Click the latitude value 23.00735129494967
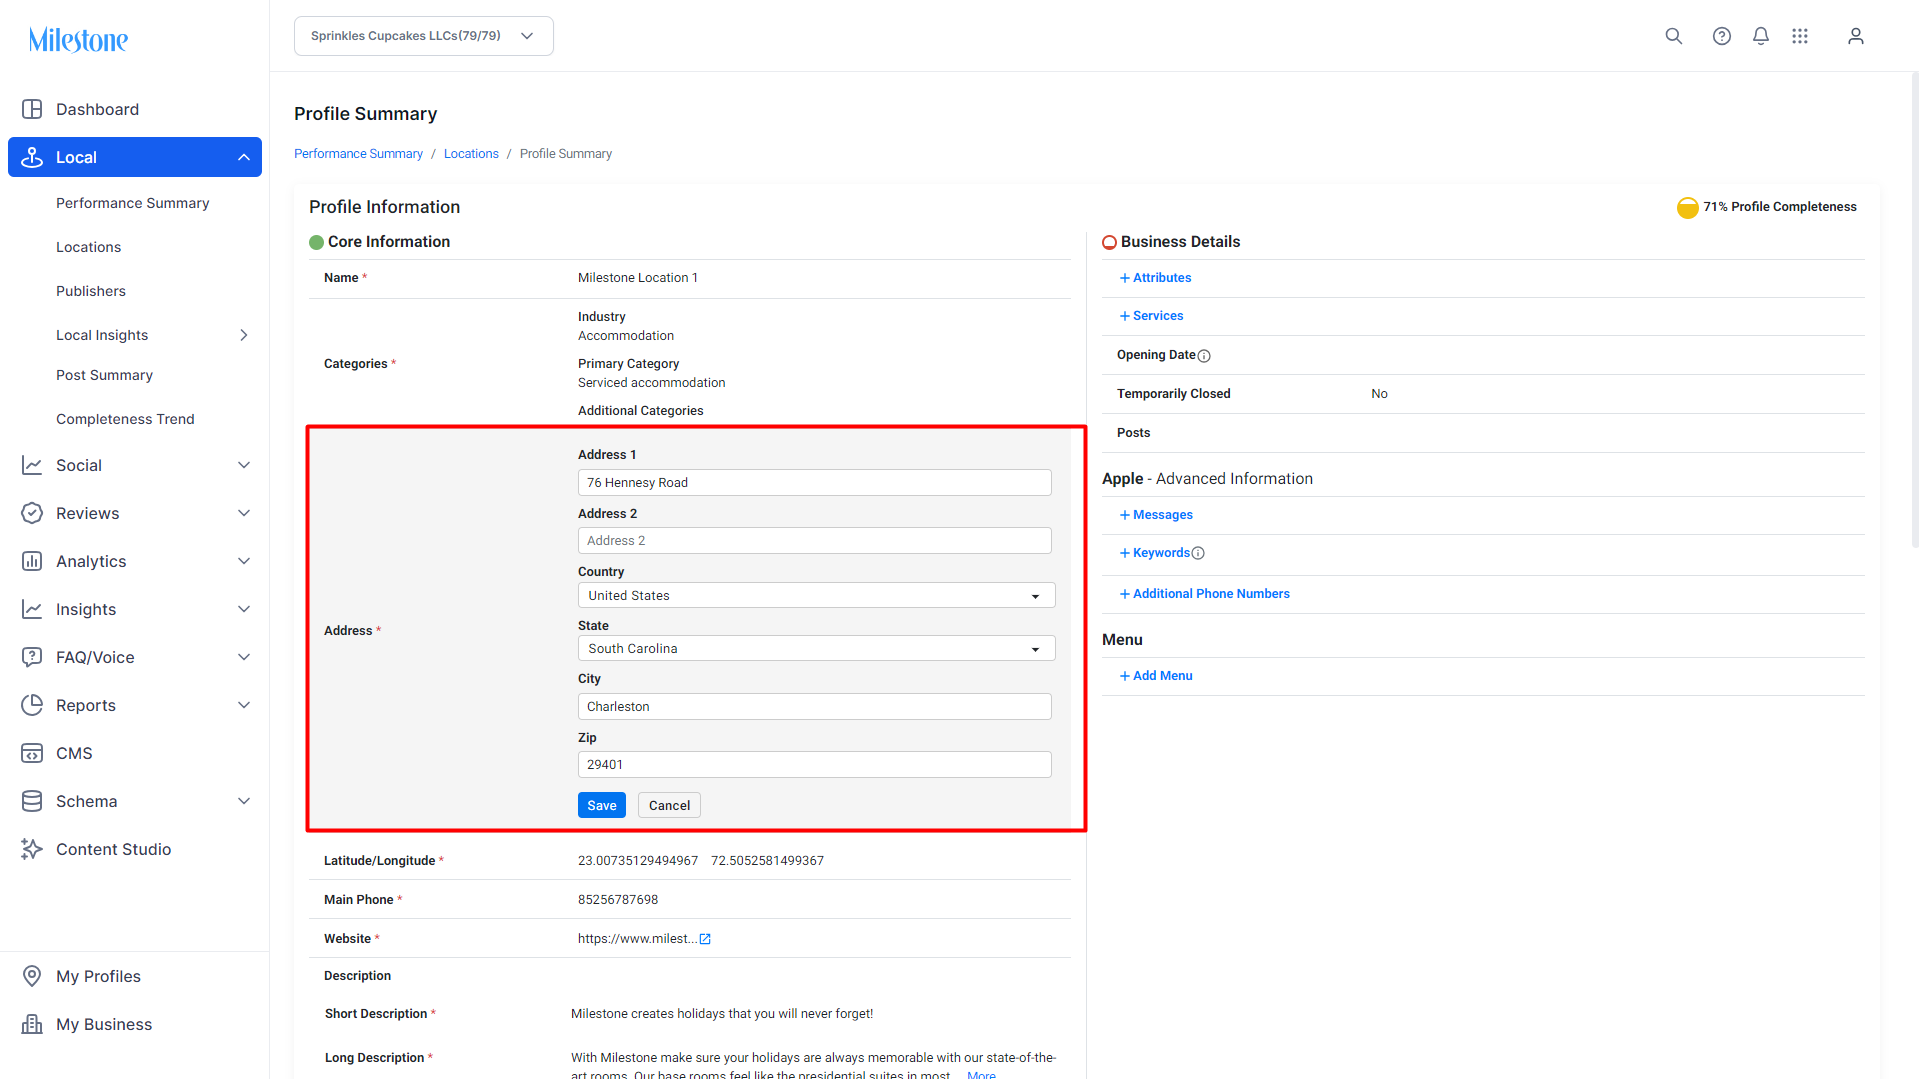The height and width of the screenshot is (1079, 1919). pos(638,861)
